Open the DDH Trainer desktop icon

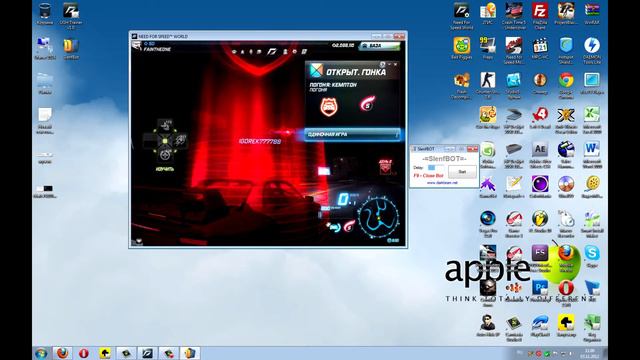click(71, 16)
